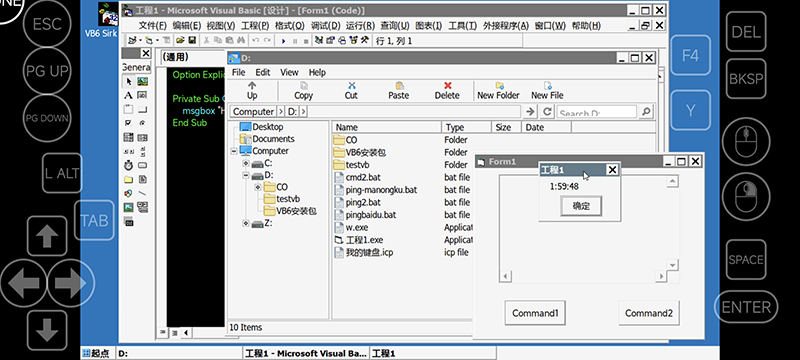800x360 pixels.
Task: Click Command1 button on Form1
Action: click(535, 313)
